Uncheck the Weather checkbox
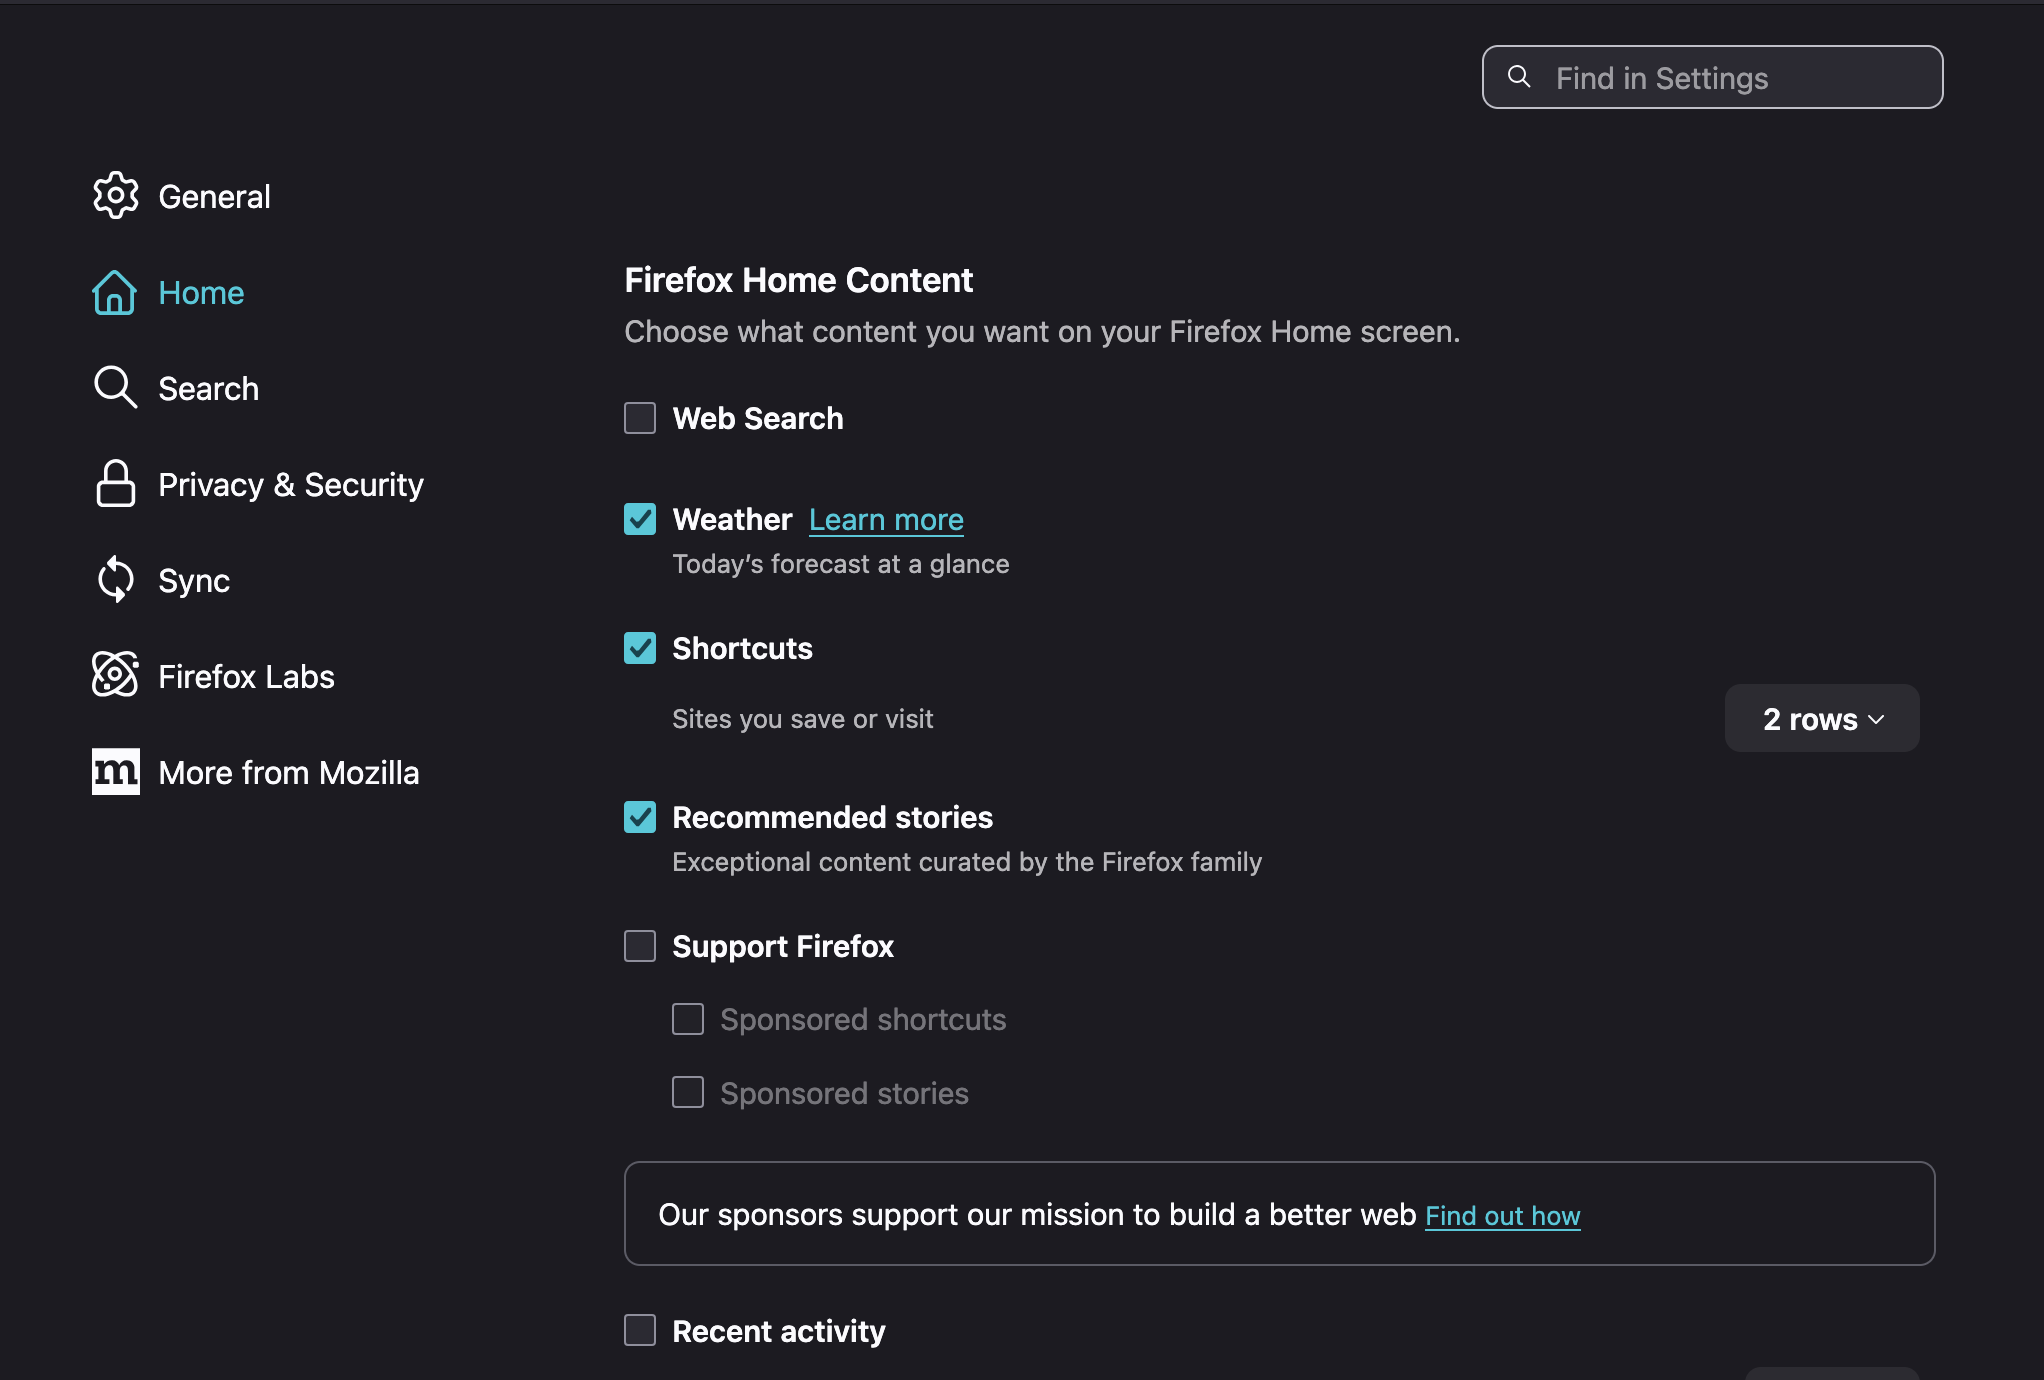Viewport: 2044px width, 1380px height. coord(640,519)
